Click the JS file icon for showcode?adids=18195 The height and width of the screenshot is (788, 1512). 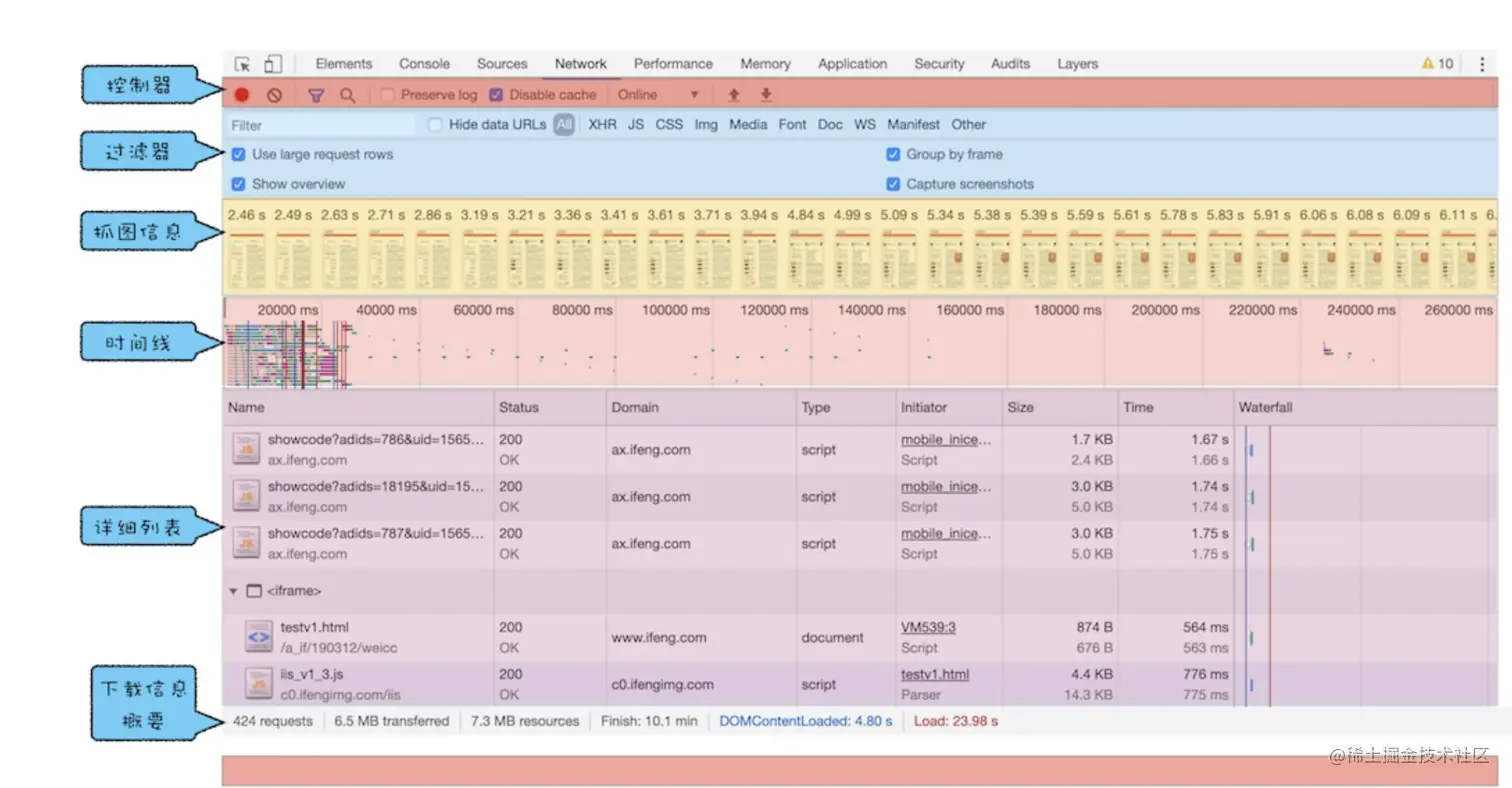point(246,496)
